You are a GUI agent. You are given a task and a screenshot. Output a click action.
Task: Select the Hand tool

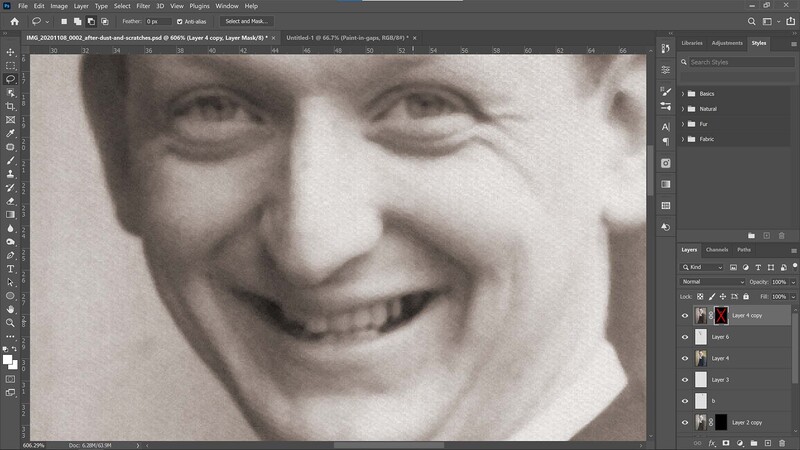[10, 309]
